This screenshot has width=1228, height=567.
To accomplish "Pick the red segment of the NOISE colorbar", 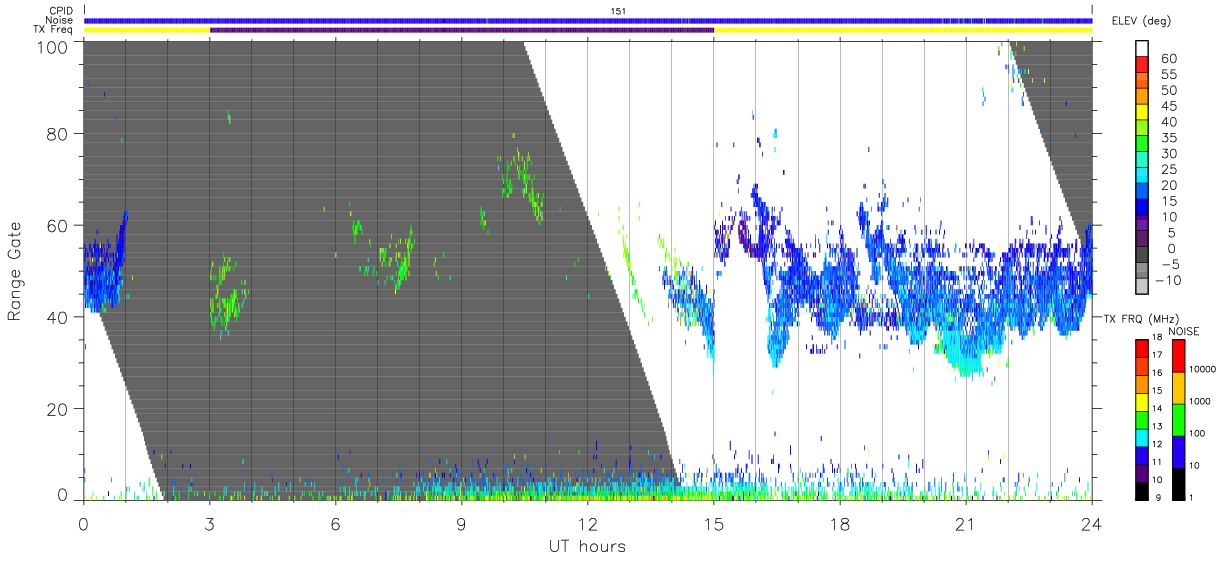I will 1177,355.
